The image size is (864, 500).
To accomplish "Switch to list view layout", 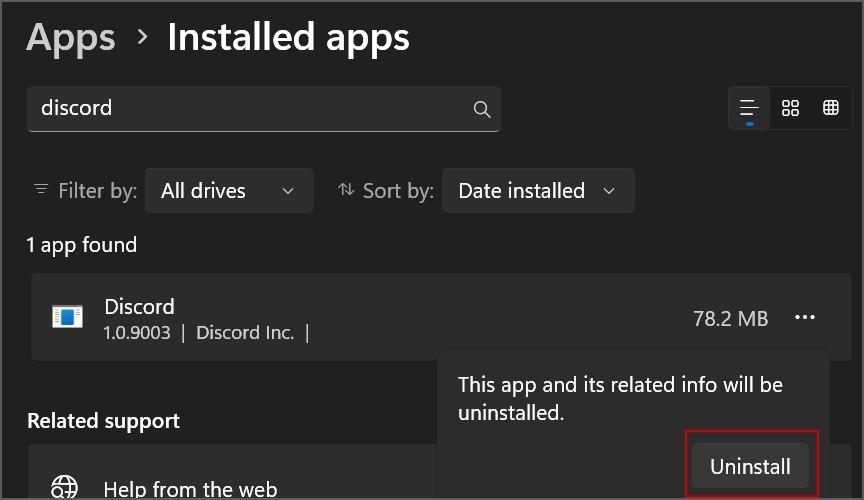I will tap(749, 108).
